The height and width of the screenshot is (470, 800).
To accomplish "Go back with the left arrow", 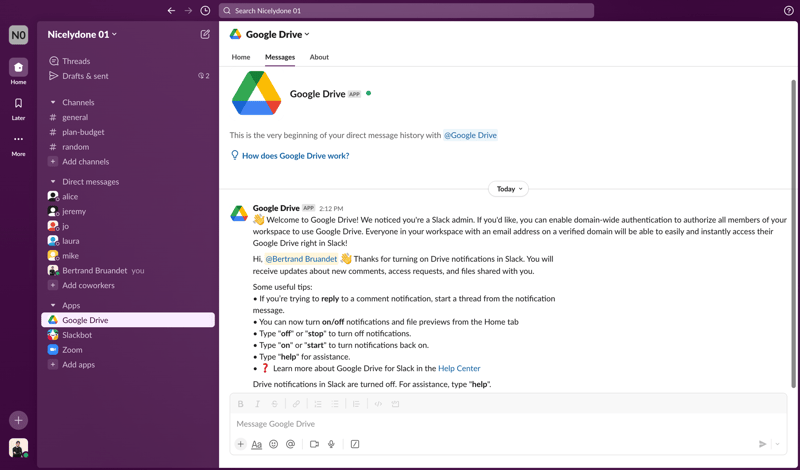I will 171,11.
